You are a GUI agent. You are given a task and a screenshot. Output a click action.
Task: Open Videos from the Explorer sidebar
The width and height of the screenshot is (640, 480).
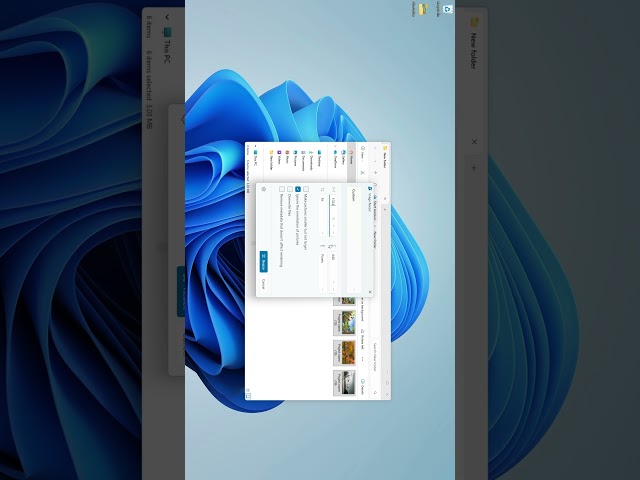pyautogui.click(x=279, y=157)
